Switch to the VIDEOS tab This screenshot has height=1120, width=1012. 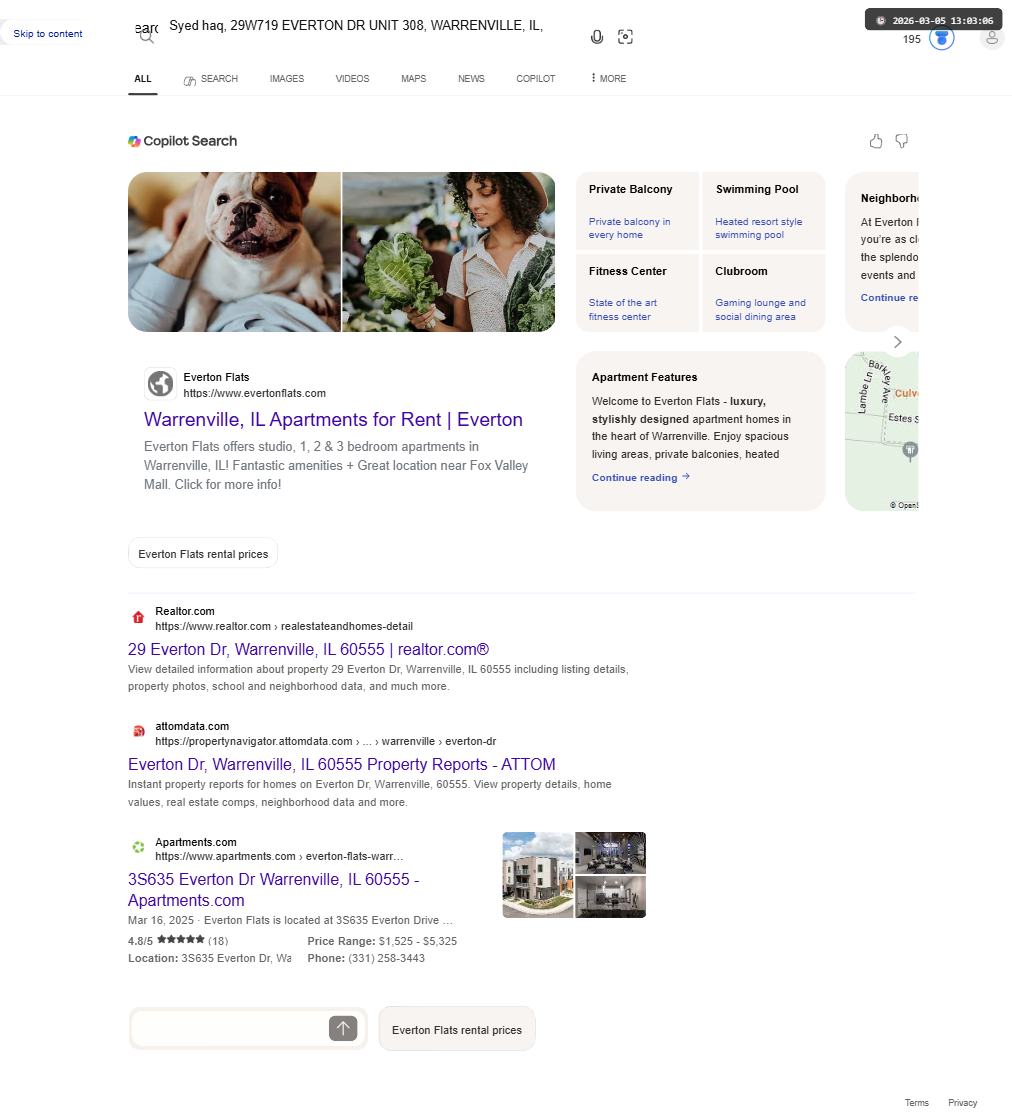pos(353,79)
